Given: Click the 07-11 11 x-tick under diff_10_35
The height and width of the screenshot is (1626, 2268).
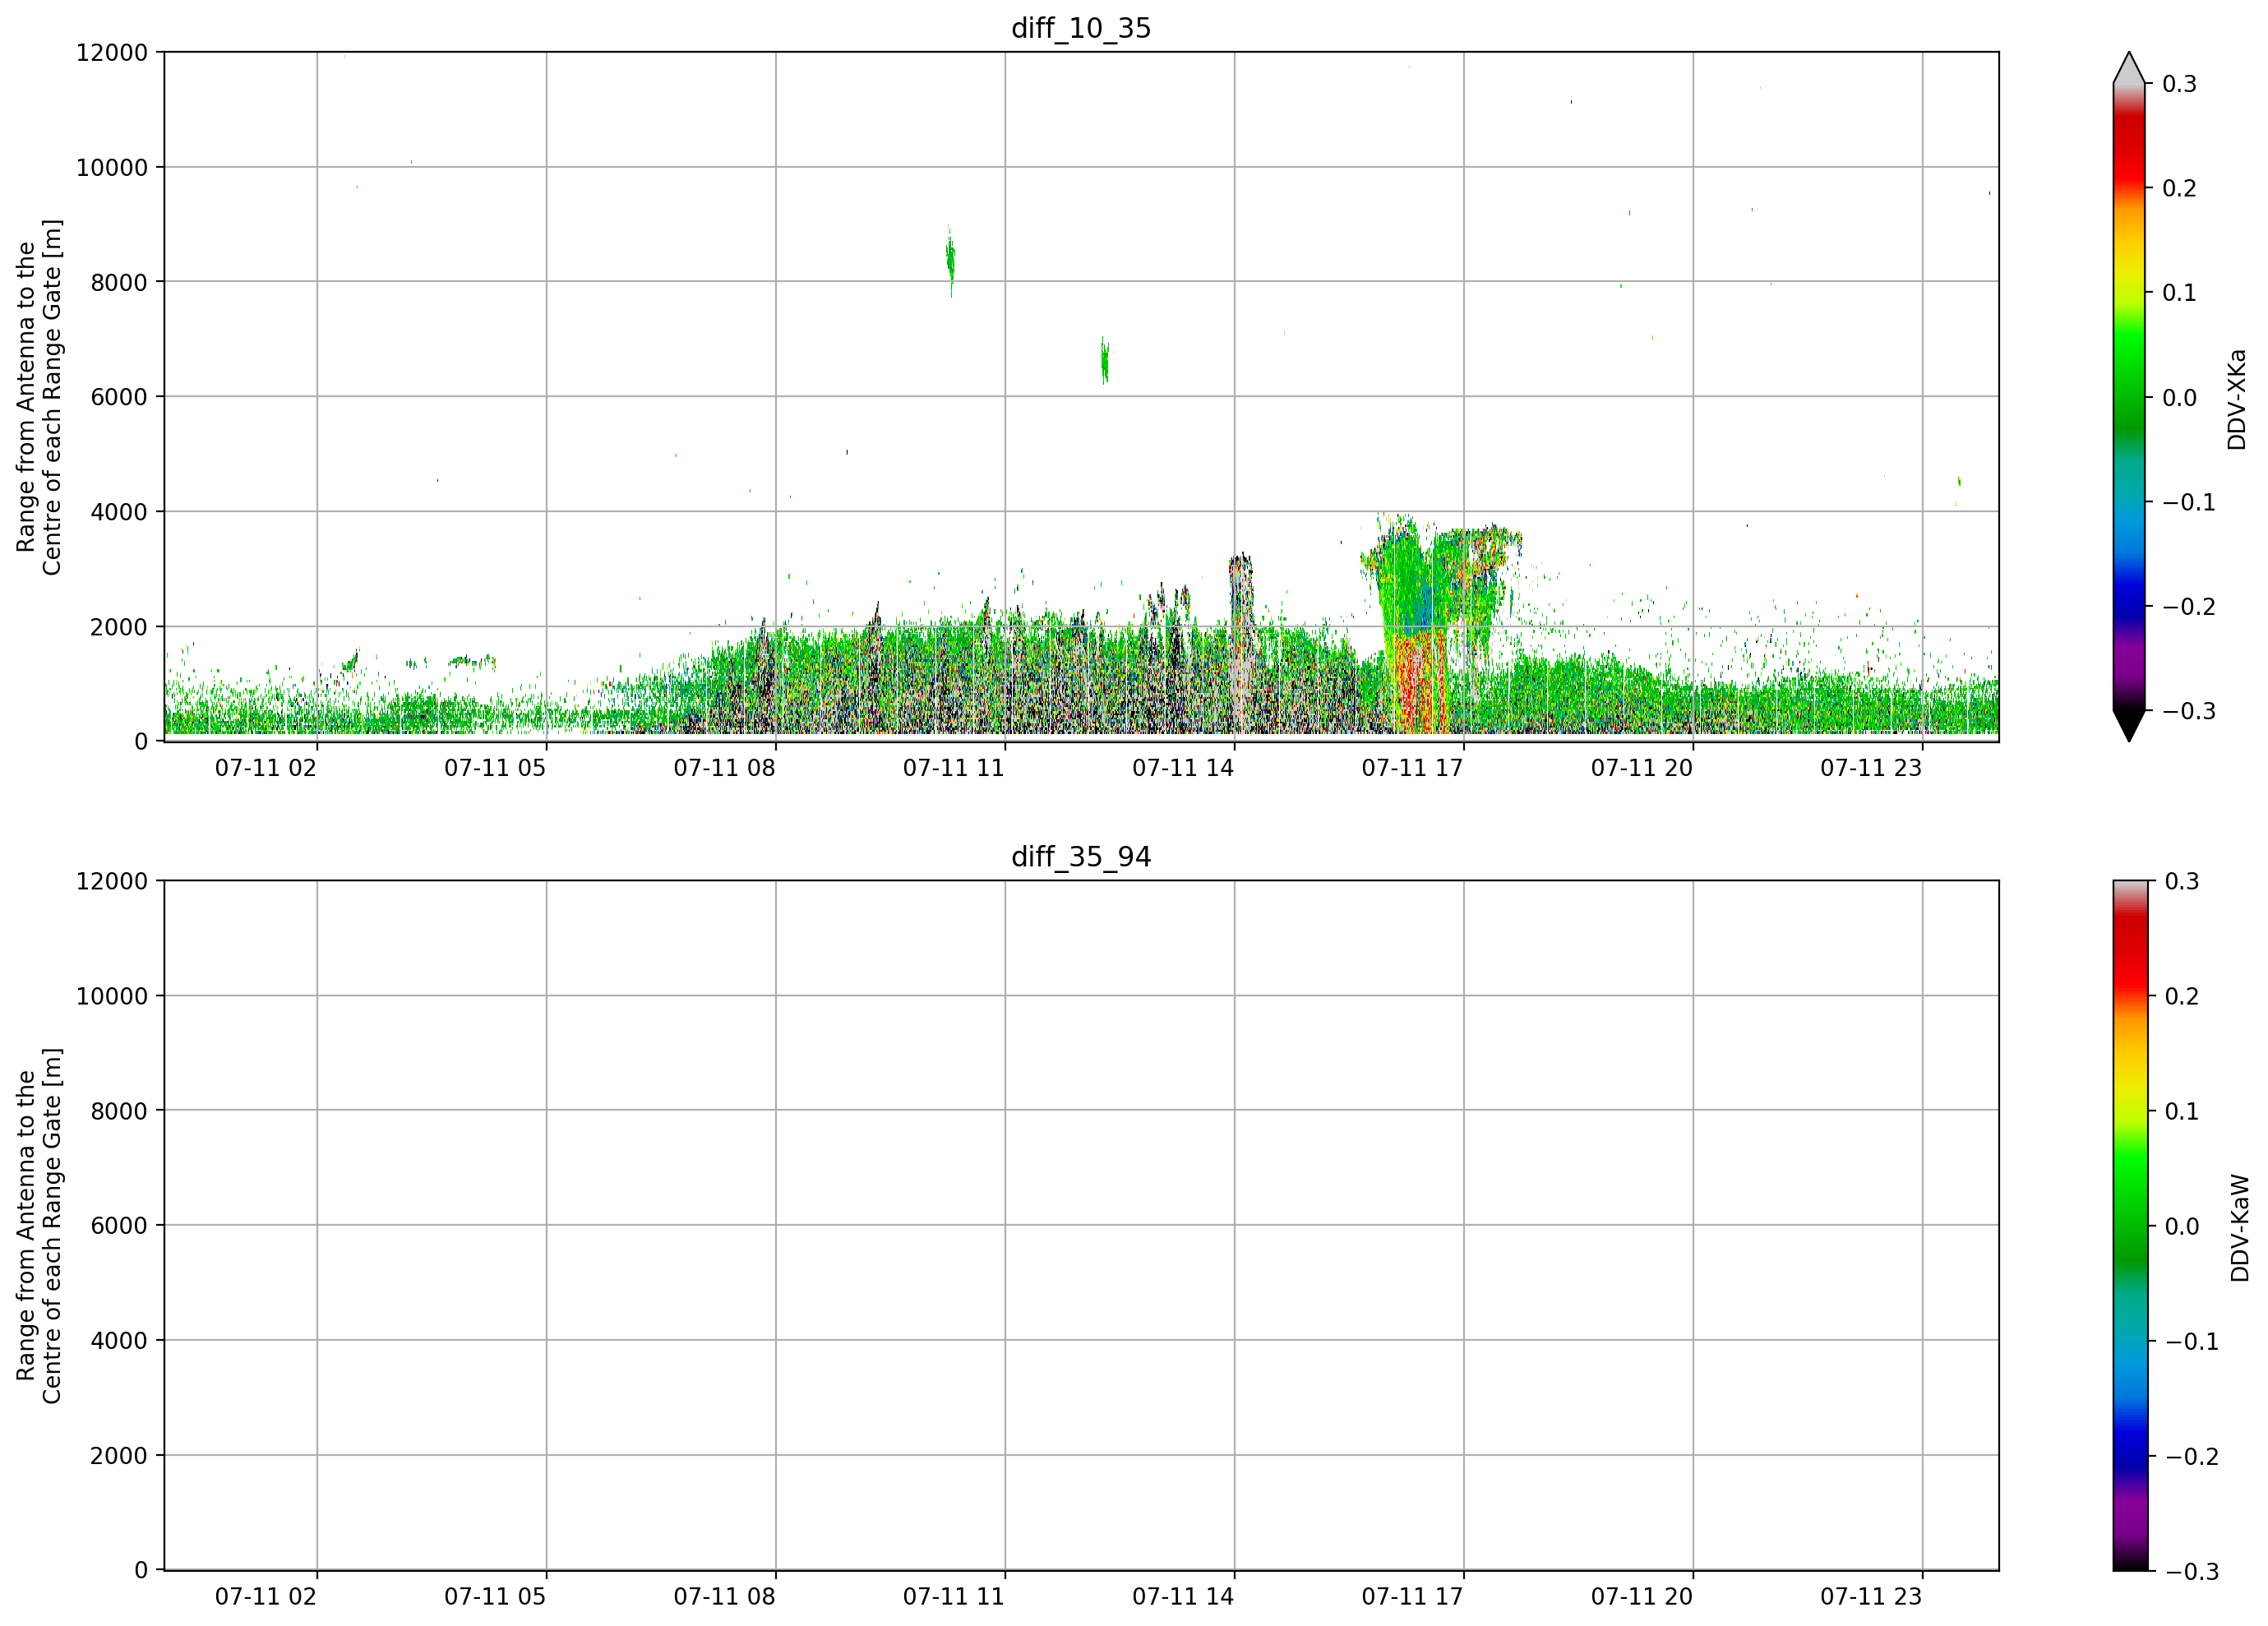Looking at the screenshot, I should pyautogui.click(x=954, y=768).
